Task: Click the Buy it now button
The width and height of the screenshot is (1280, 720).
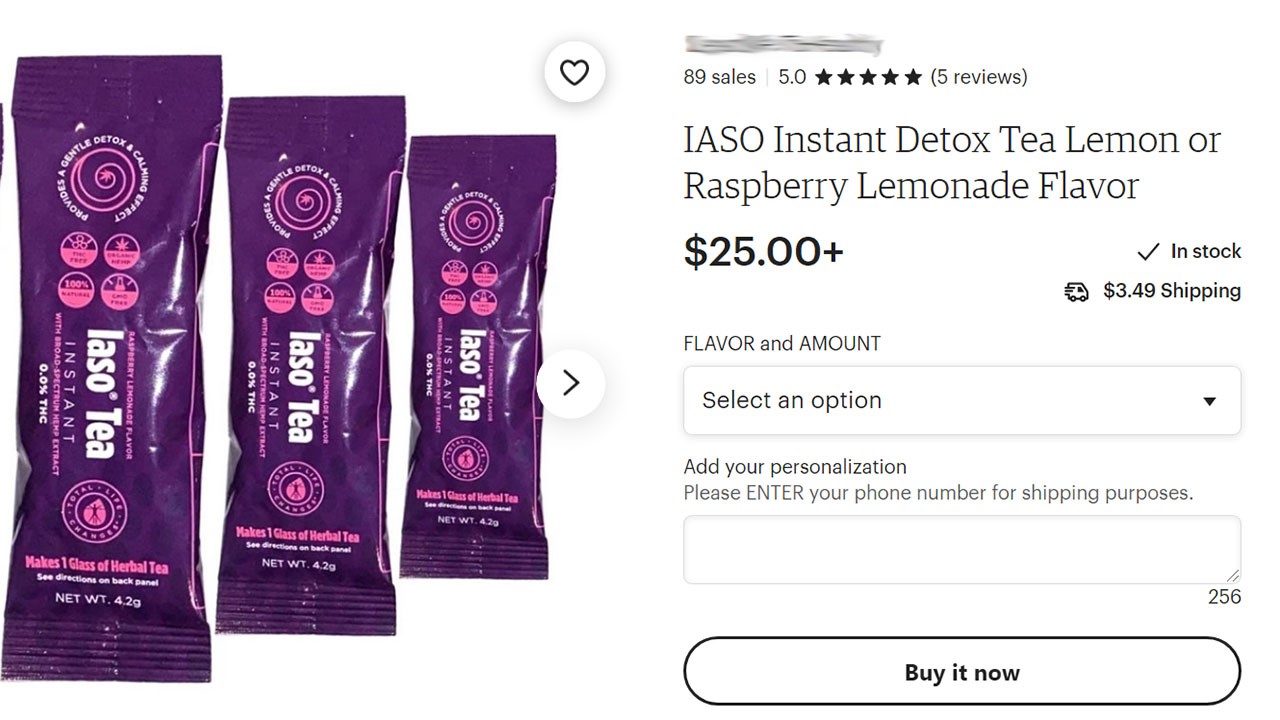Action: click(x=962, y=672)
